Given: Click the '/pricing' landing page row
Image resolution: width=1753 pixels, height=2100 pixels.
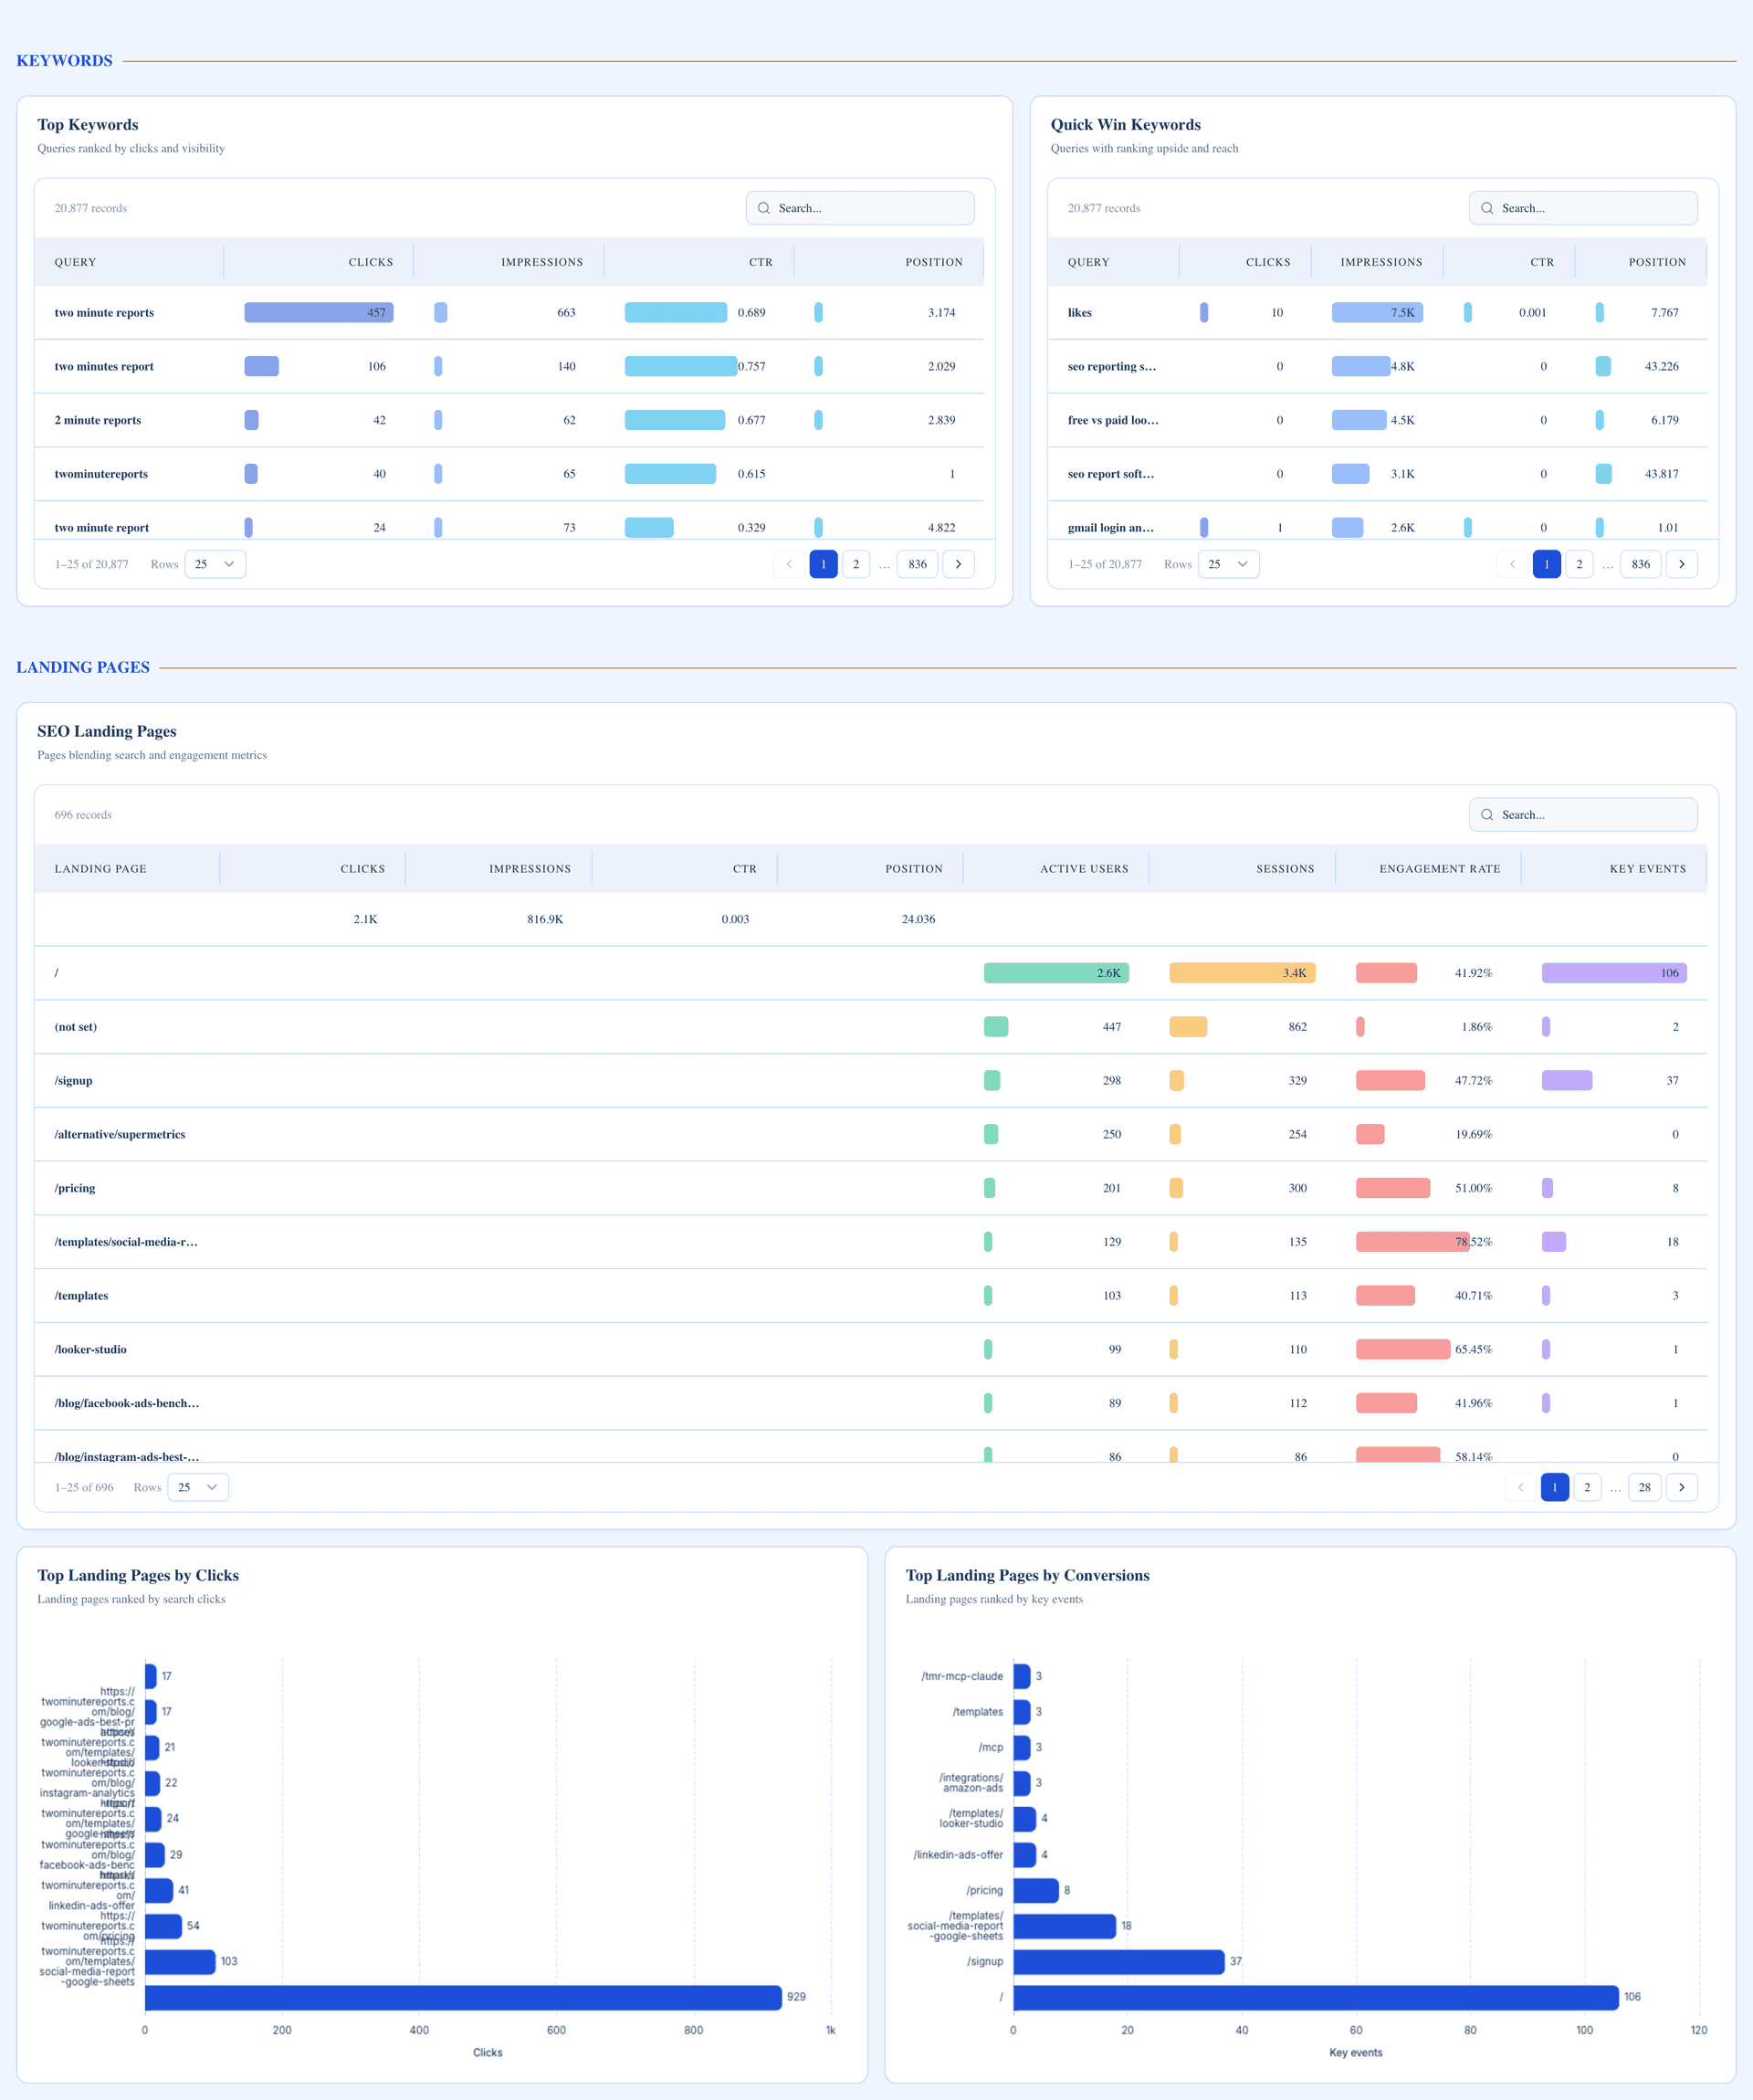Looking at the screenshot, I should point(870,1188).
